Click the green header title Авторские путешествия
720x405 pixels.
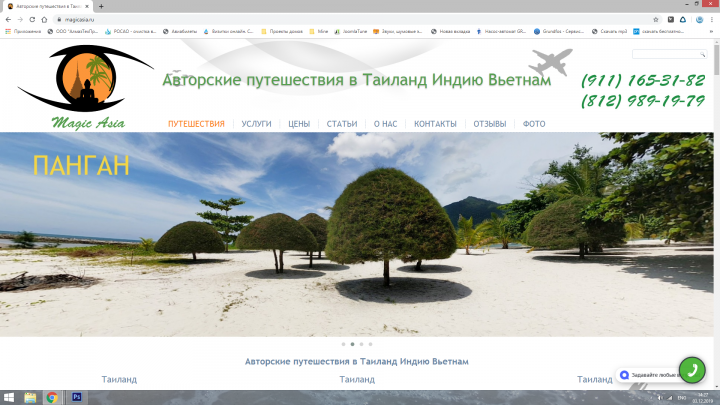[x=356, y=80]
